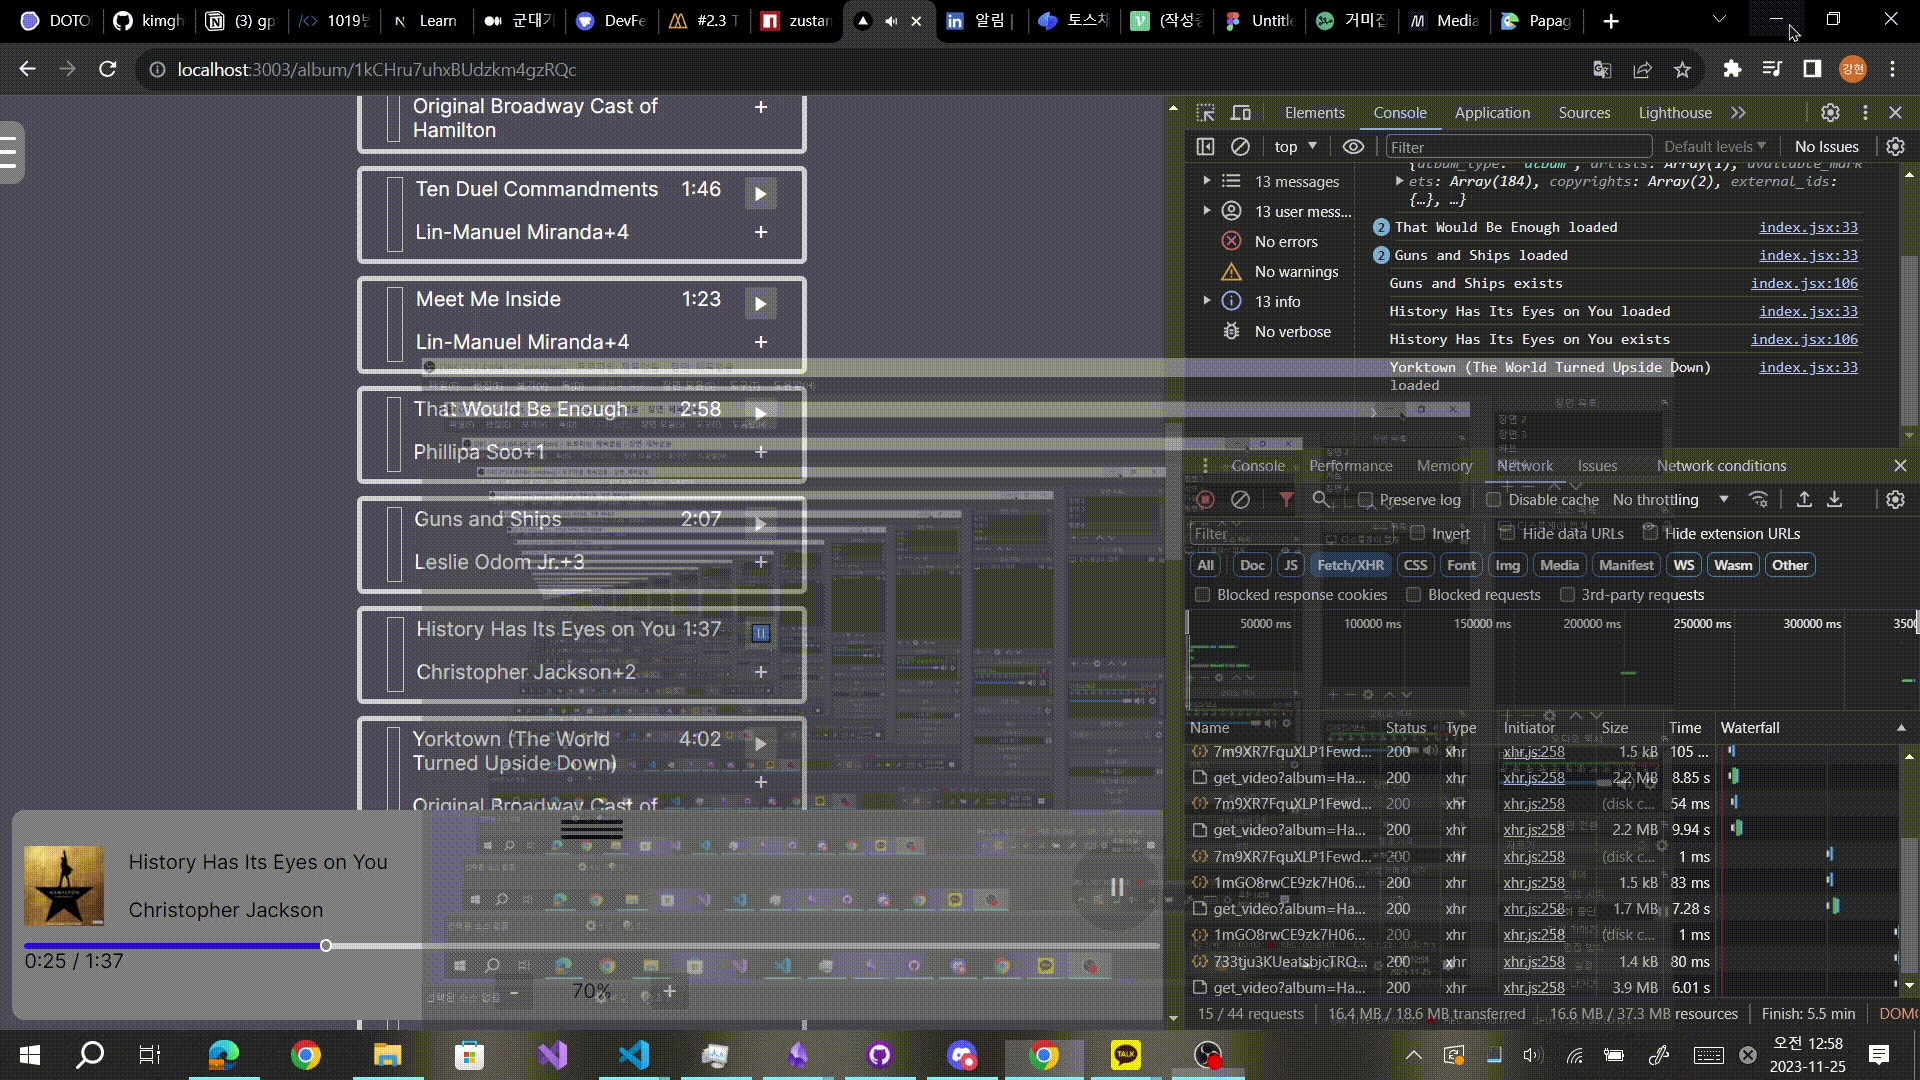Check the Blocked requests checkbox
The height and width of the screenshot is (1080, 1920).
point(1414,595)
